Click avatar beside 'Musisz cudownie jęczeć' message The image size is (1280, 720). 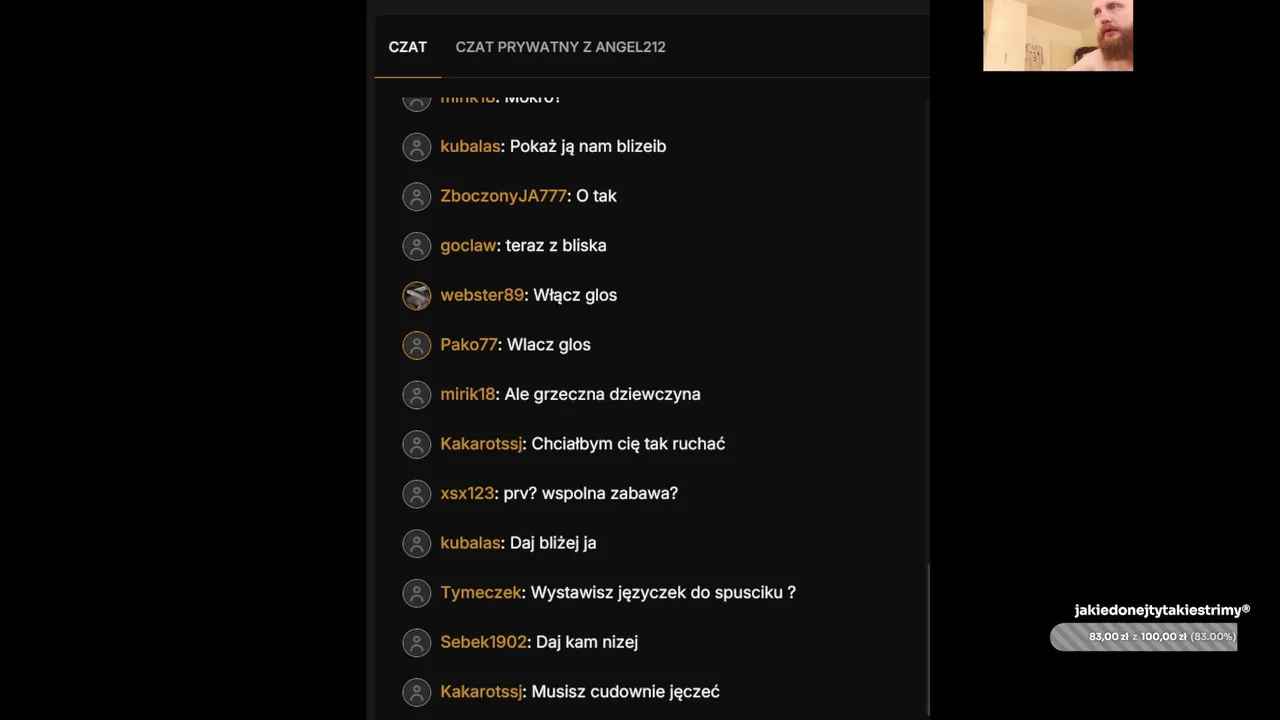coord(416,692)
